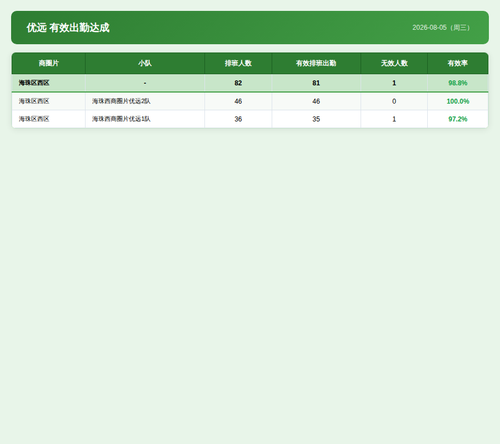This screenshot has height=444, width=500.
Task: Select bold 海珠区西区 in the summary row
Action: [x=34, y=83]
